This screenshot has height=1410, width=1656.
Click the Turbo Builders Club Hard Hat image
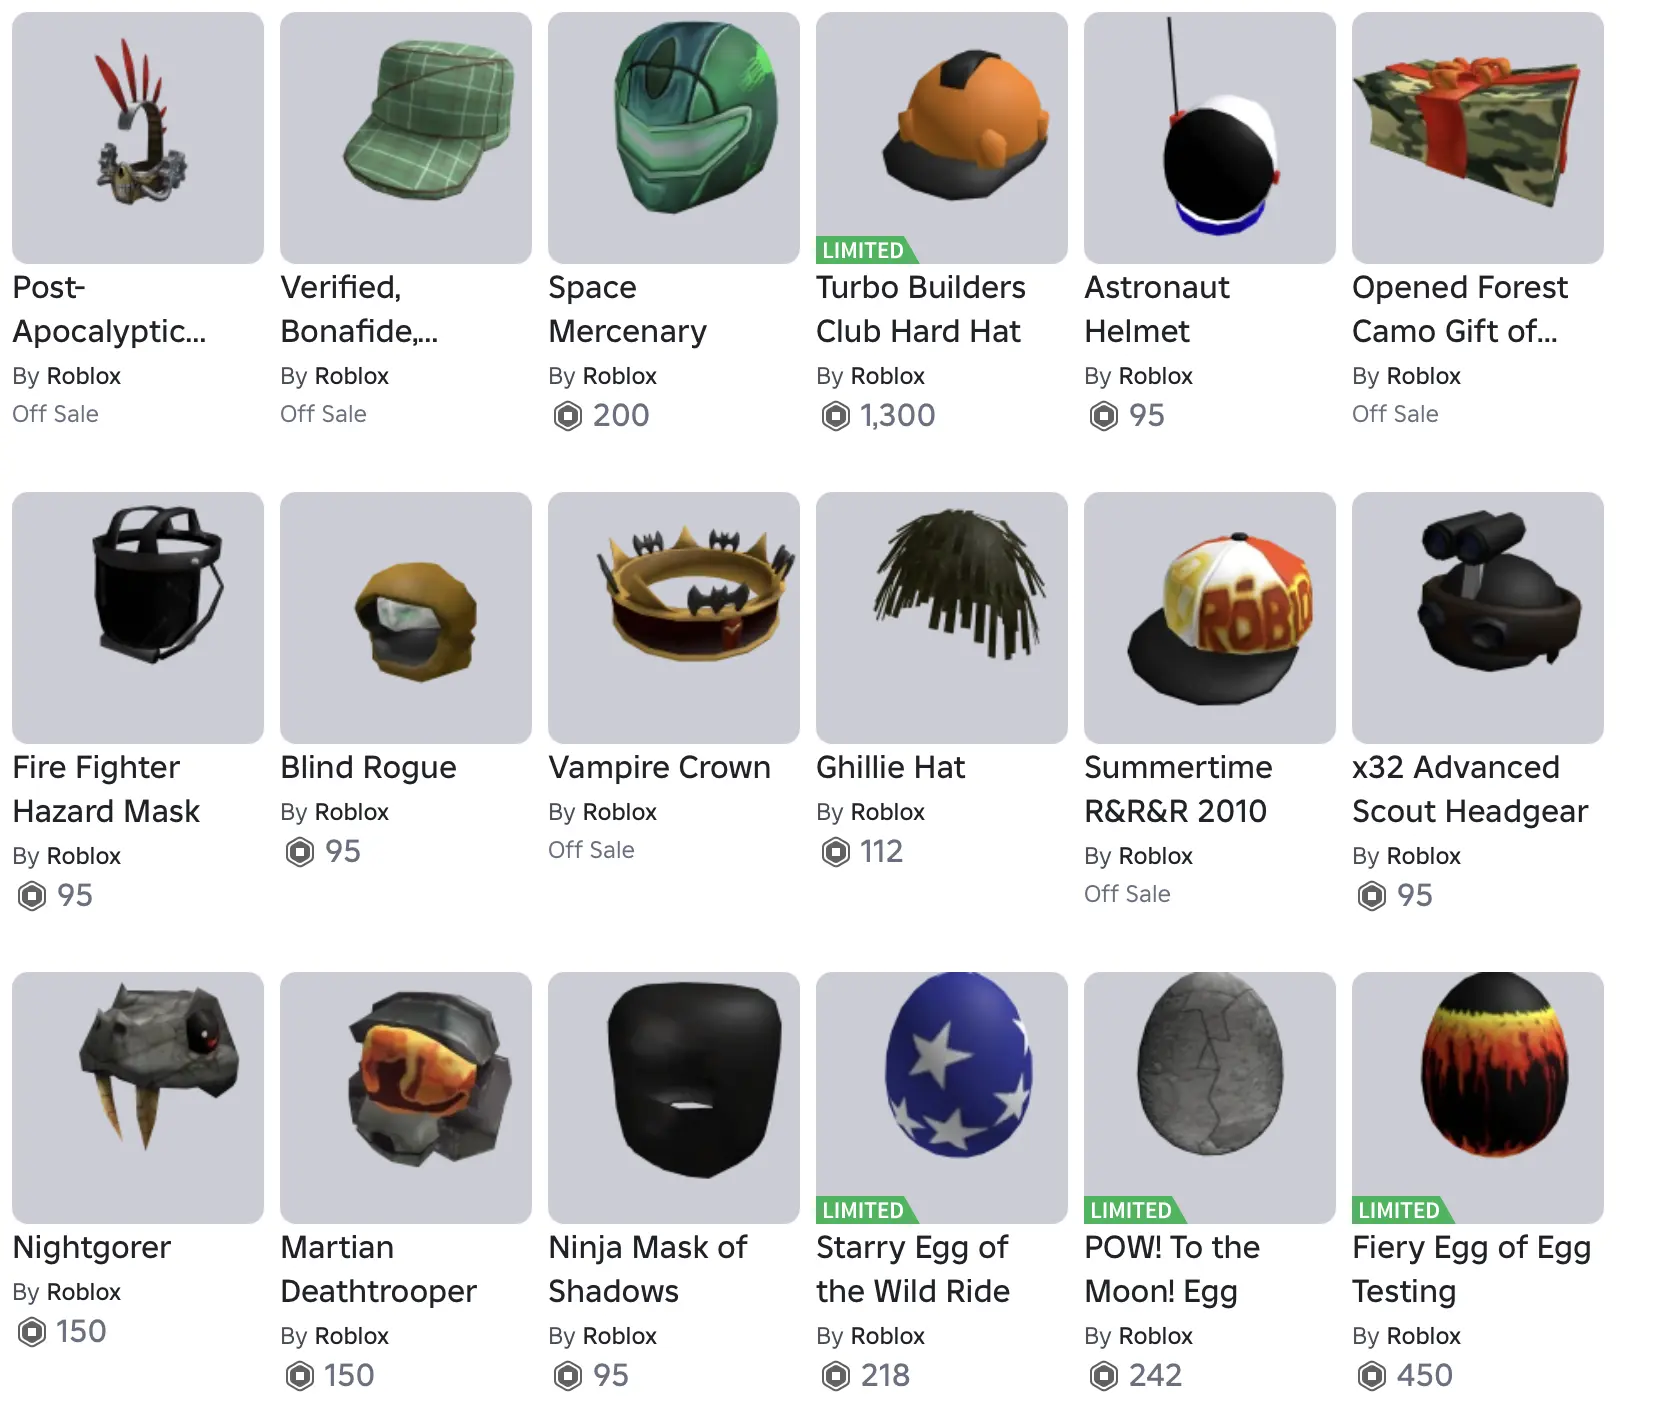942,138
